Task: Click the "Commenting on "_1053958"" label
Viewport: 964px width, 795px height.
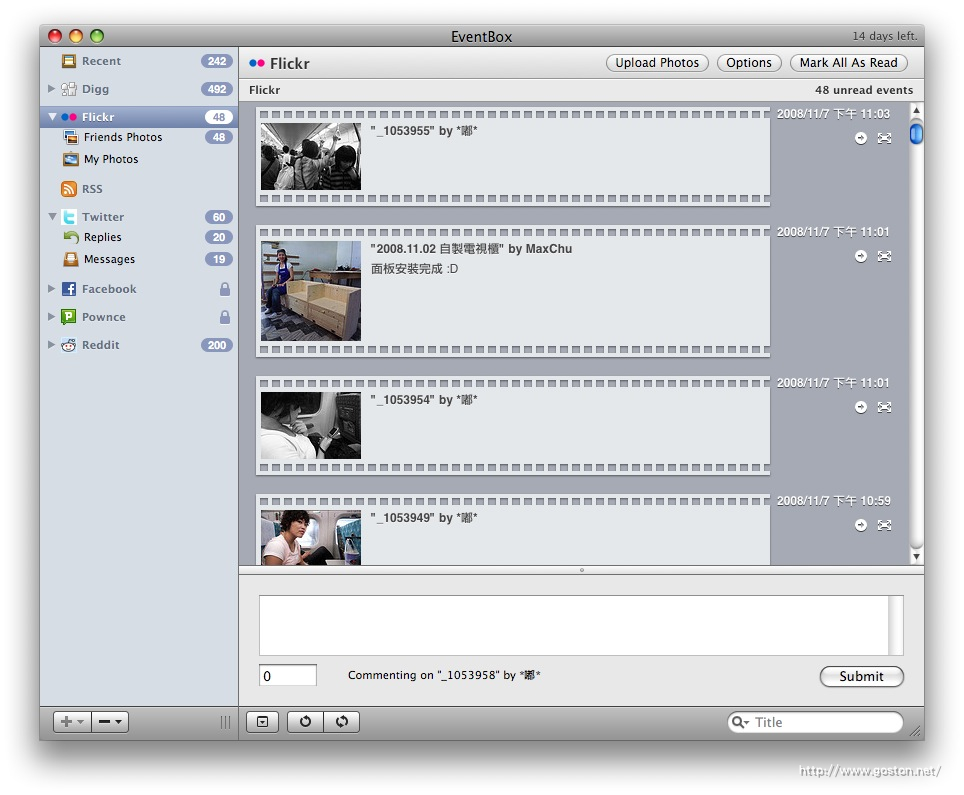Action: [444, 675]
